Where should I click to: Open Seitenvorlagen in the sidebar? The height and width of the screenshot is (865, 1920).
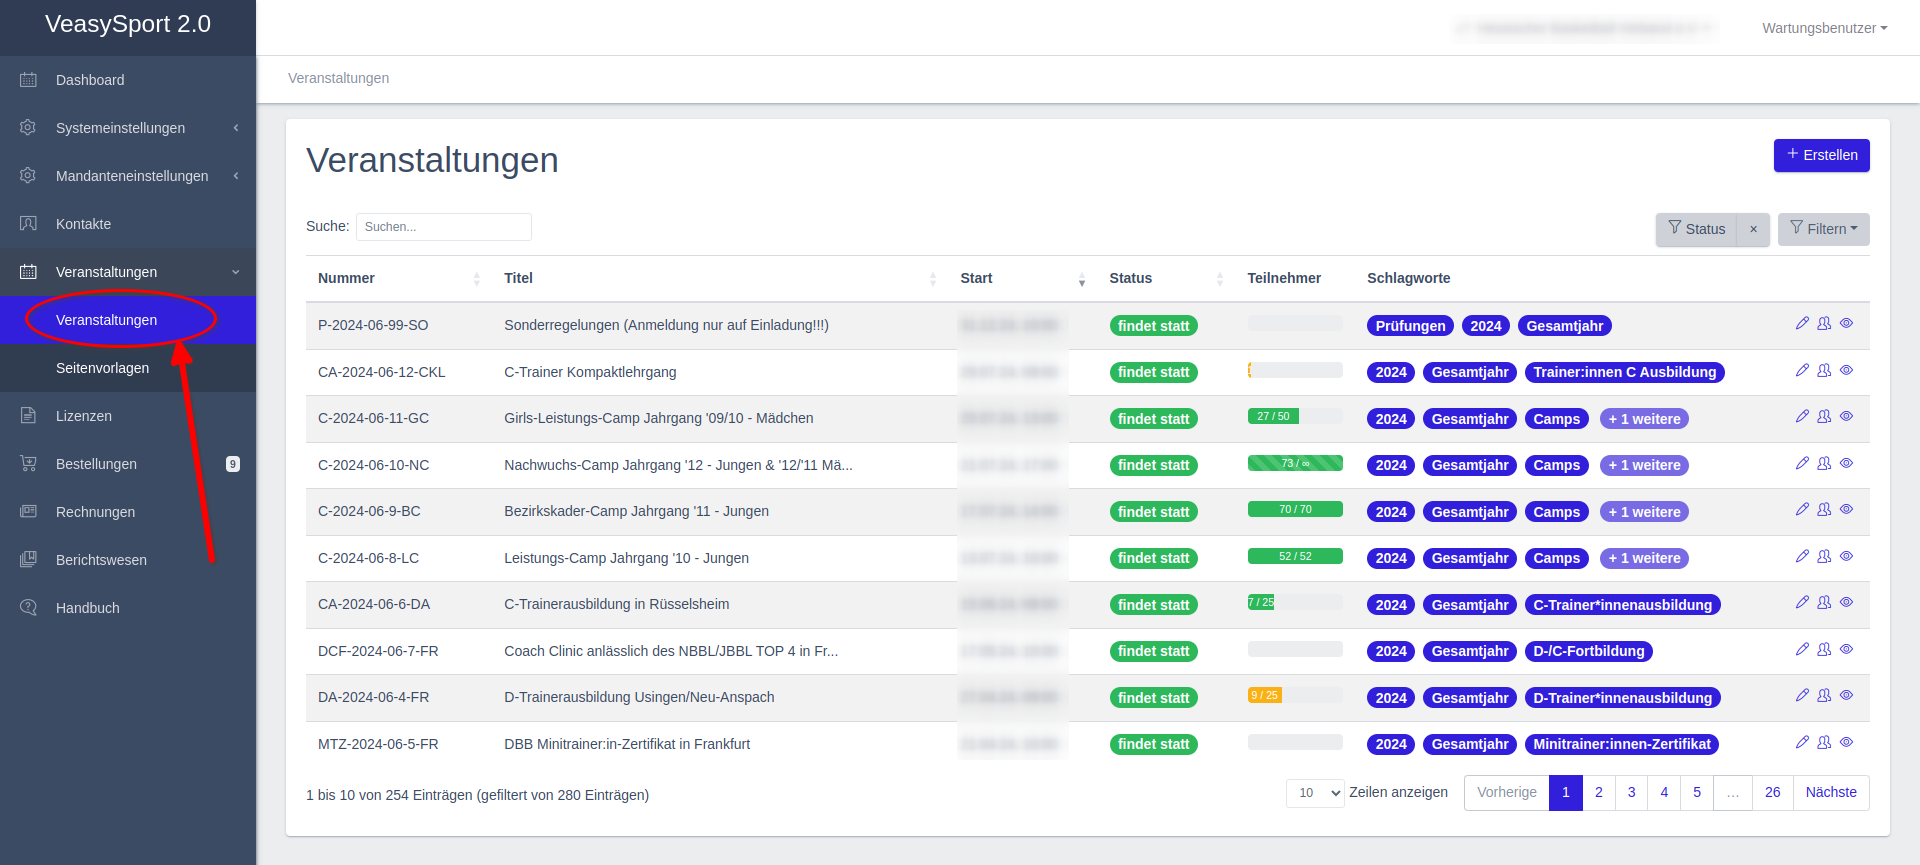point(102,368)
